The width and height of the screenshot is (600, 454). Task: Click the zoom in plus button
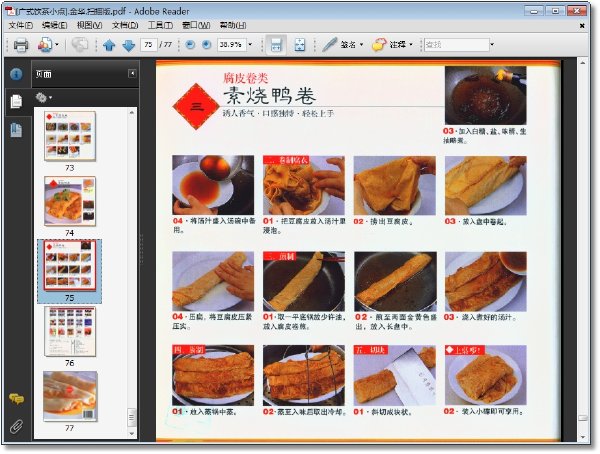206,45
